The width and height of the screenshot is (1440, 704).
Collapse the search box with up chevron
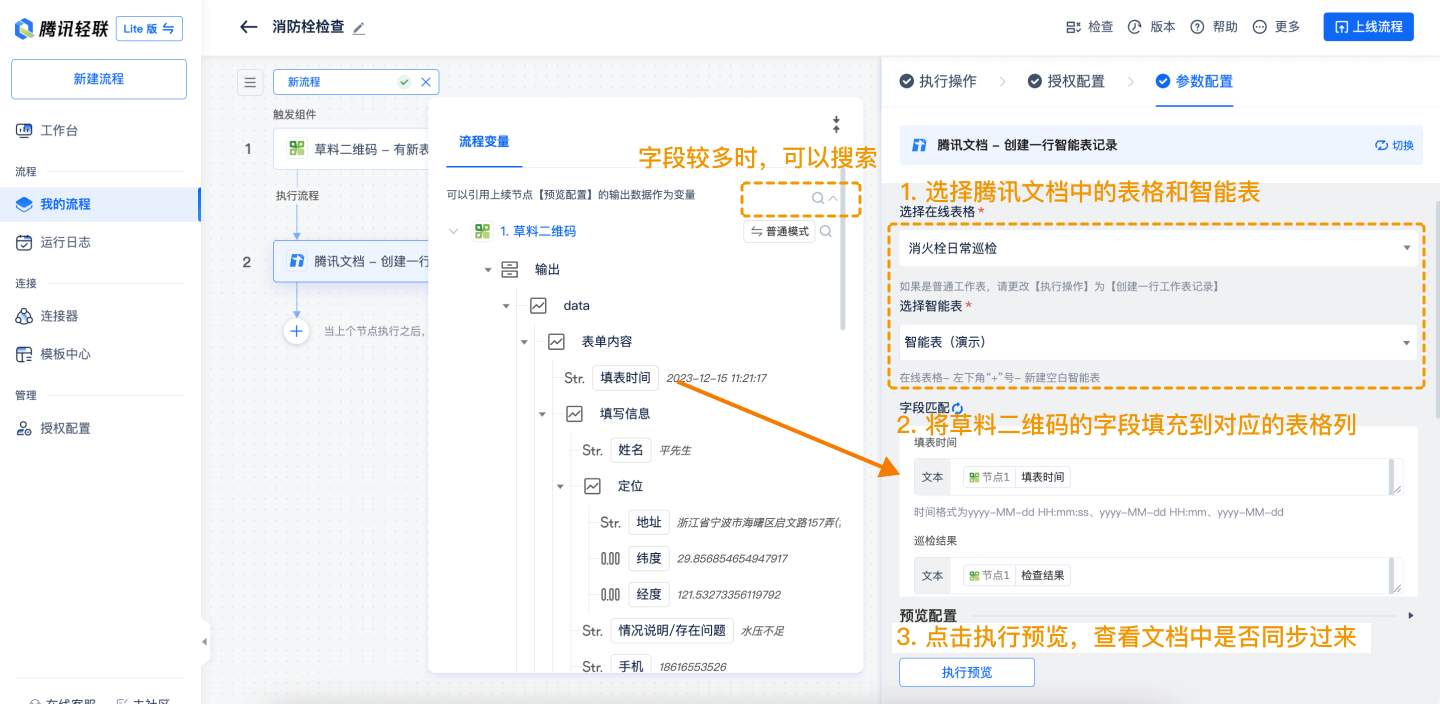point(832,198)
